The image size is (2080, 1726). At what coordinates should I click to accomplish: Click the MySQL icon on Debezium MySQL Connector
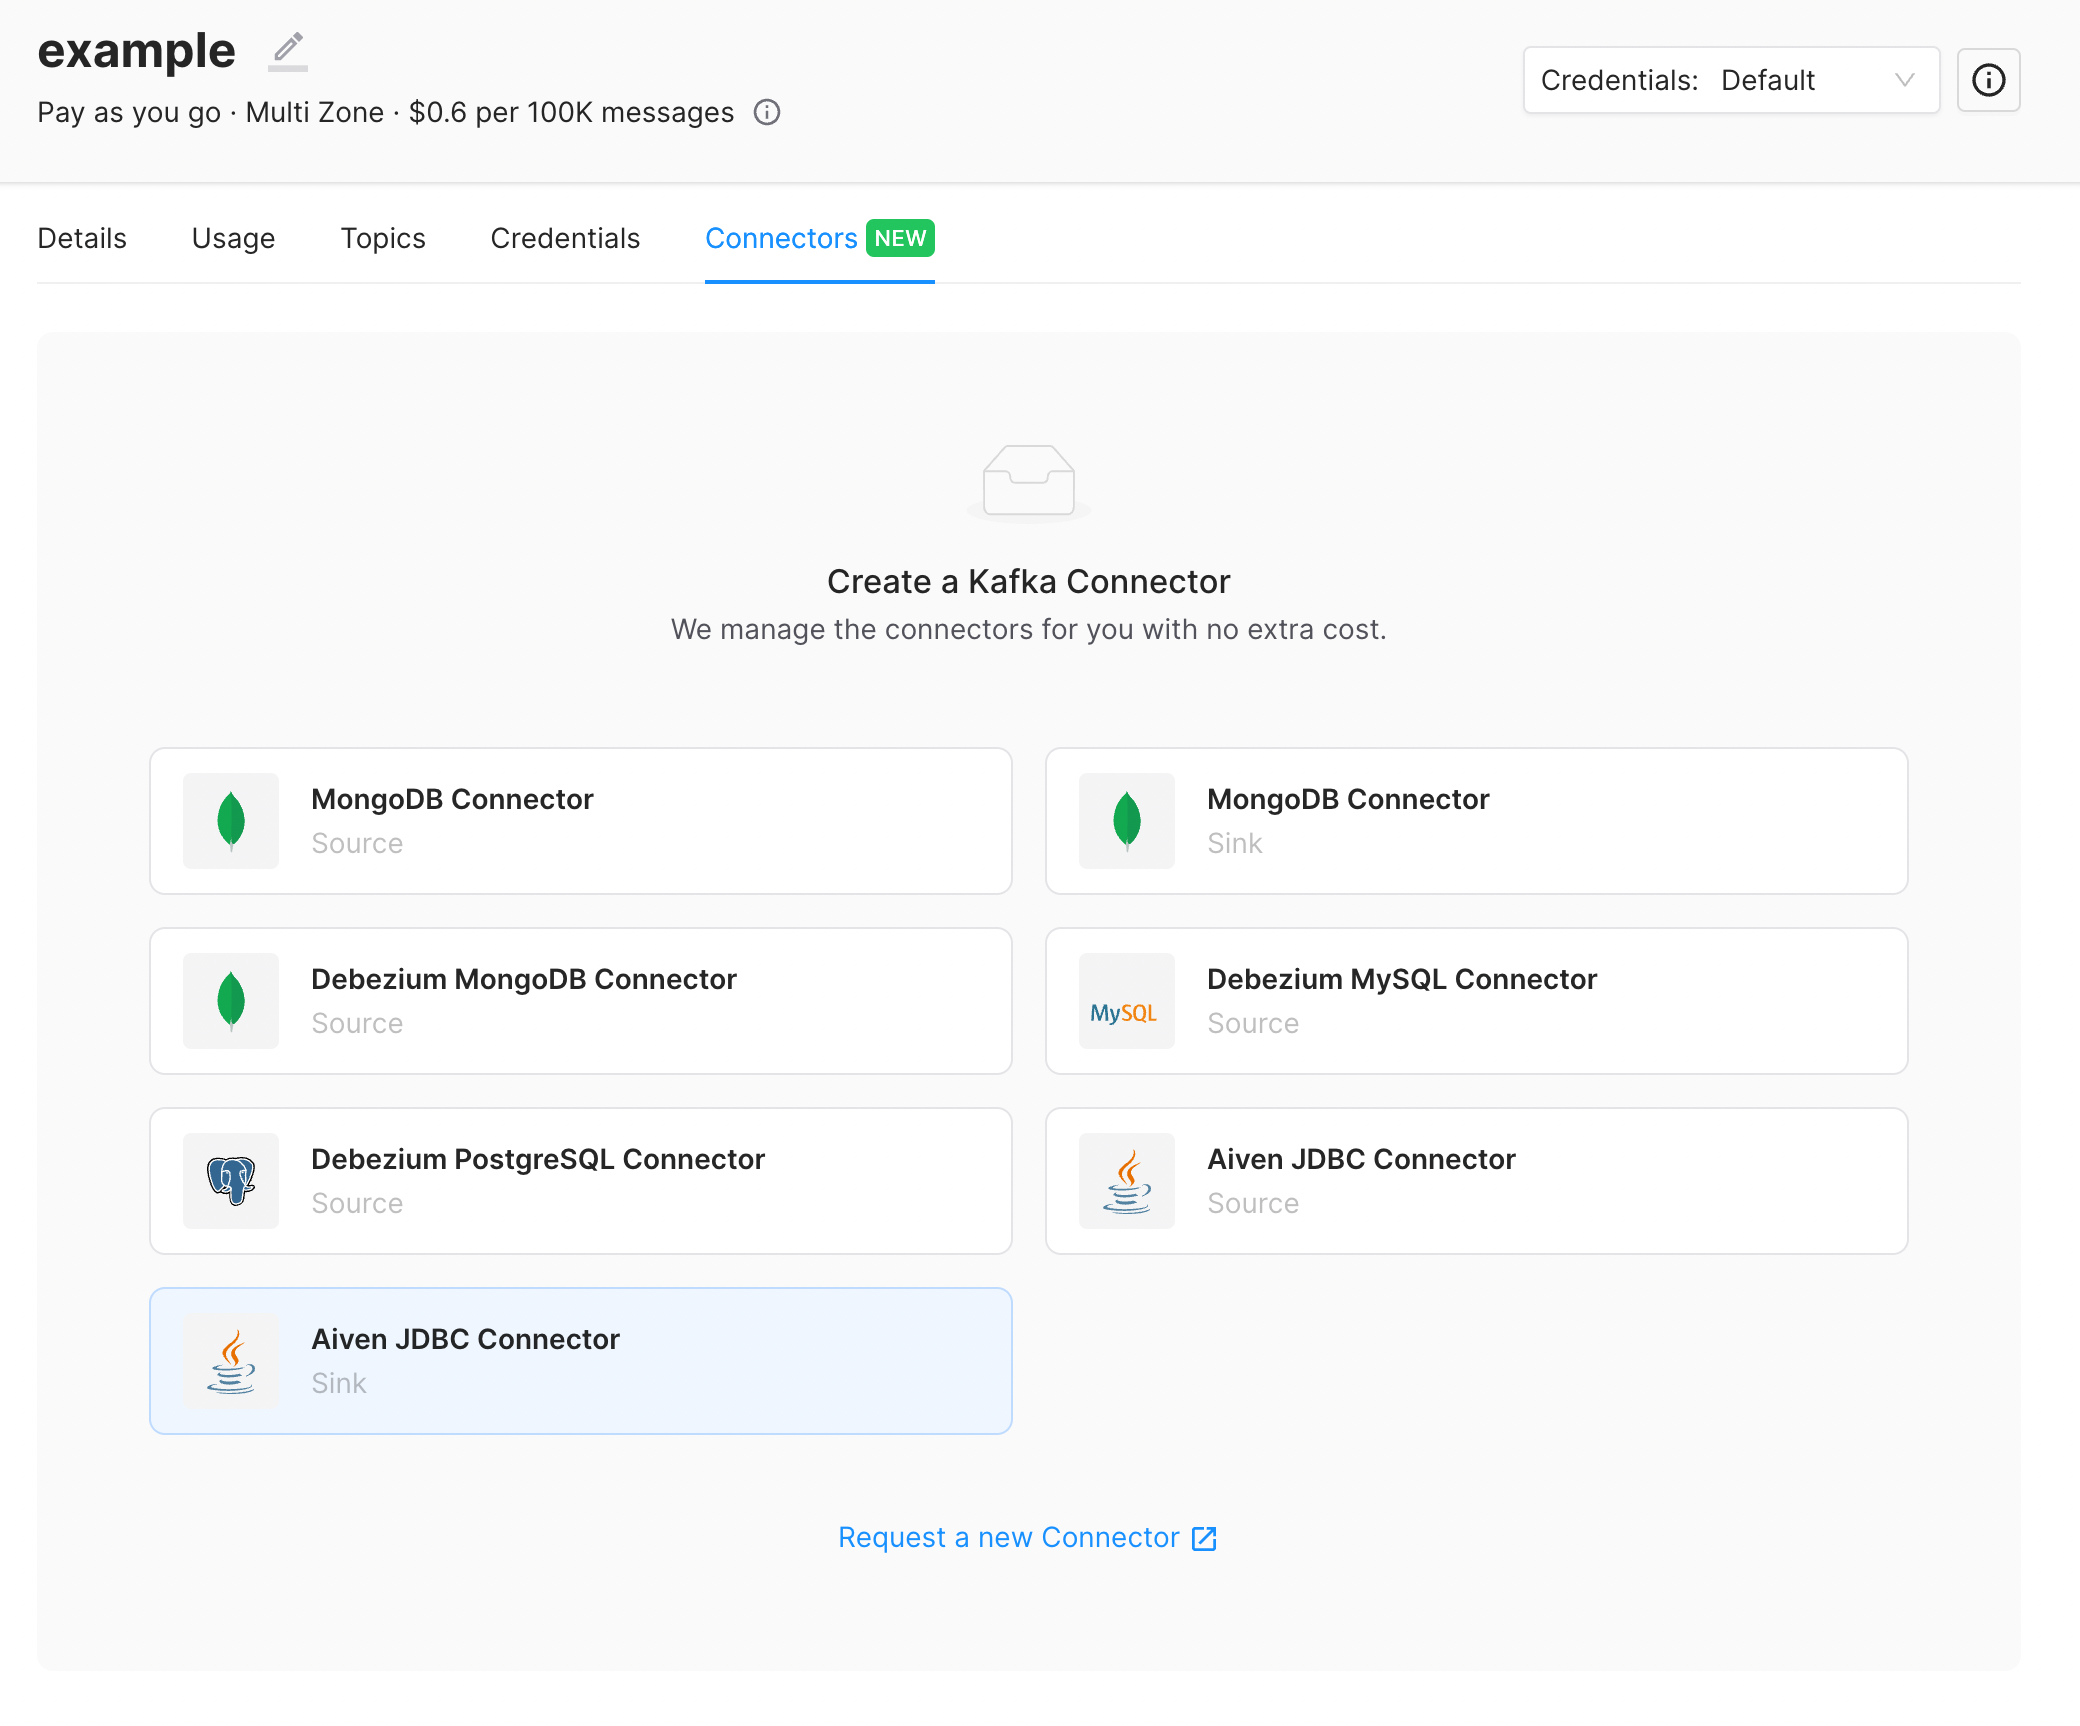1126,1001
